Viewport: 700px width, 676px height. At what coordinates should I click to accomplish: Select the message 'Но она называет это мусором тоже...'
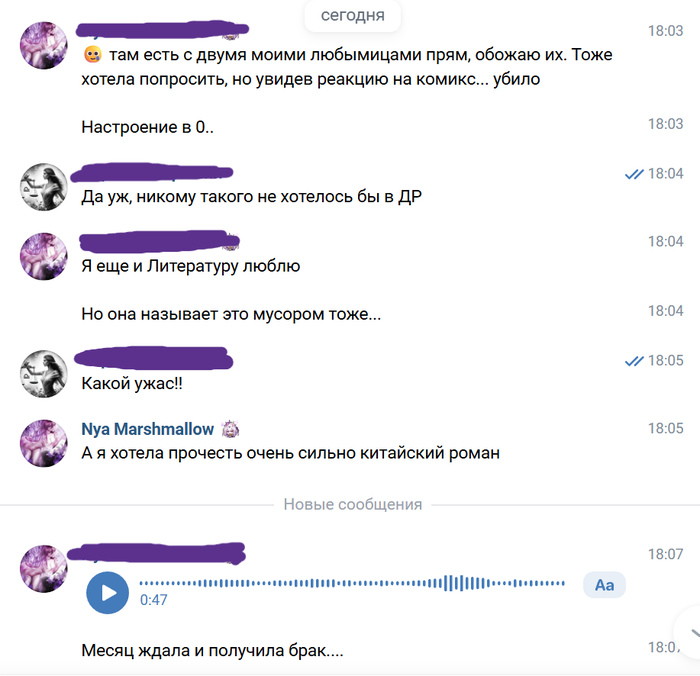tap(231, 314)
